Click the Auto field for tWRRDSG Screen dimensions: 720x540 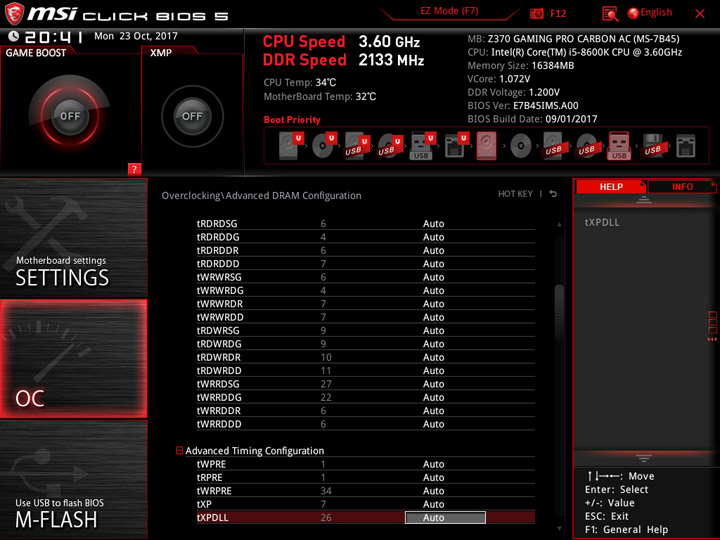point(433,384)
